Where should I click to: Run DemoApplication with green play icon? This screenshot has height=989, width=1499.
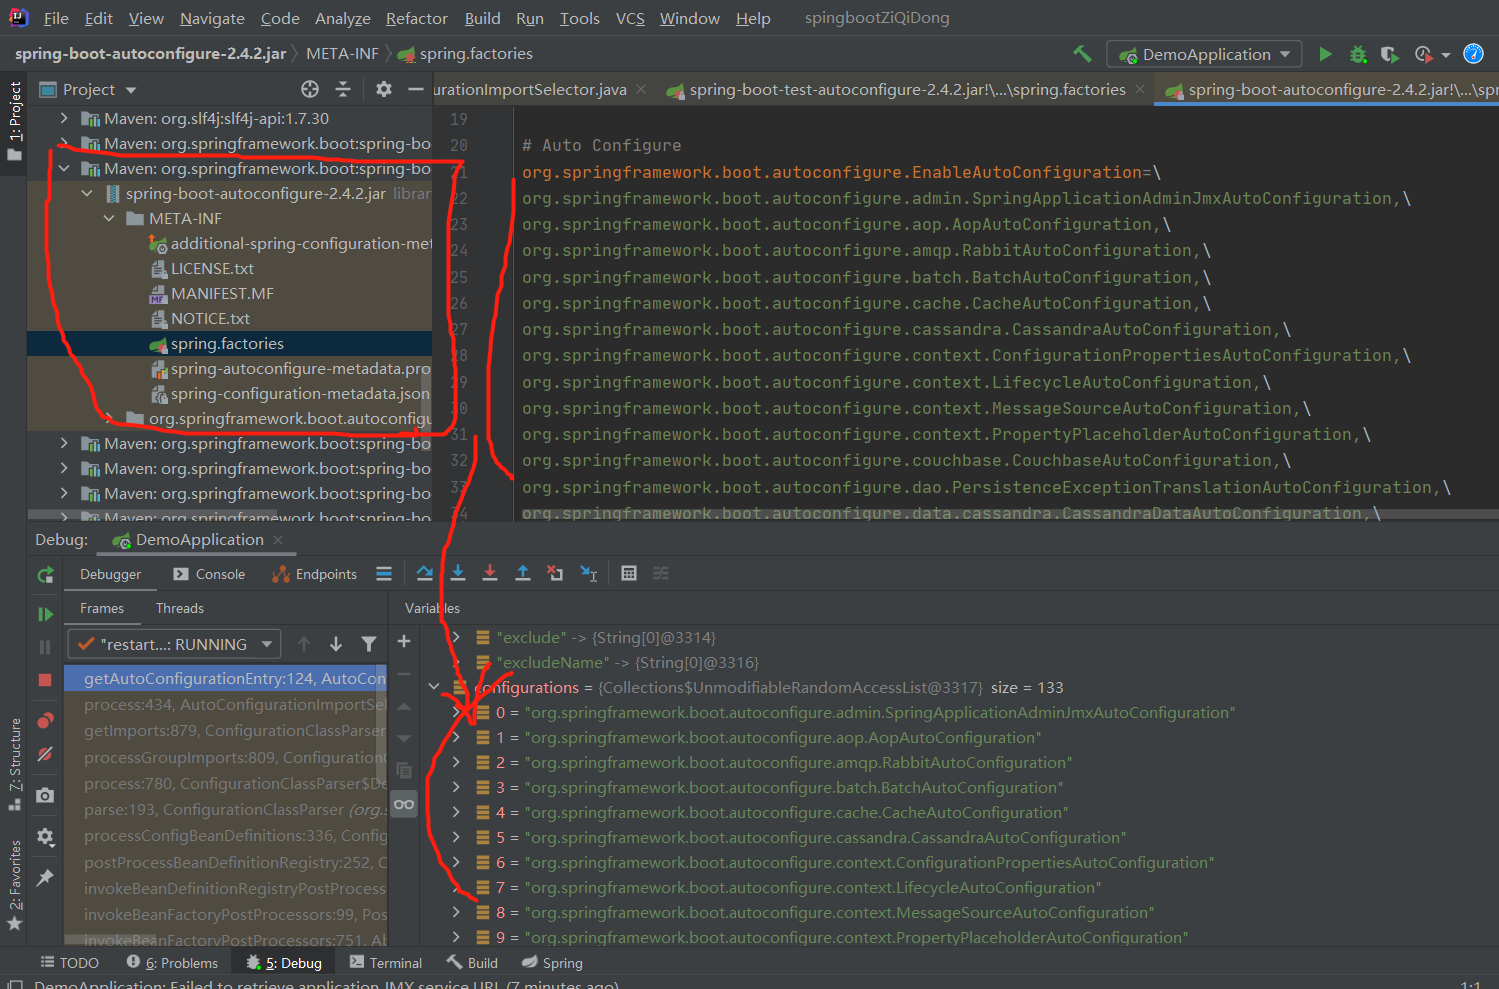1325,54
